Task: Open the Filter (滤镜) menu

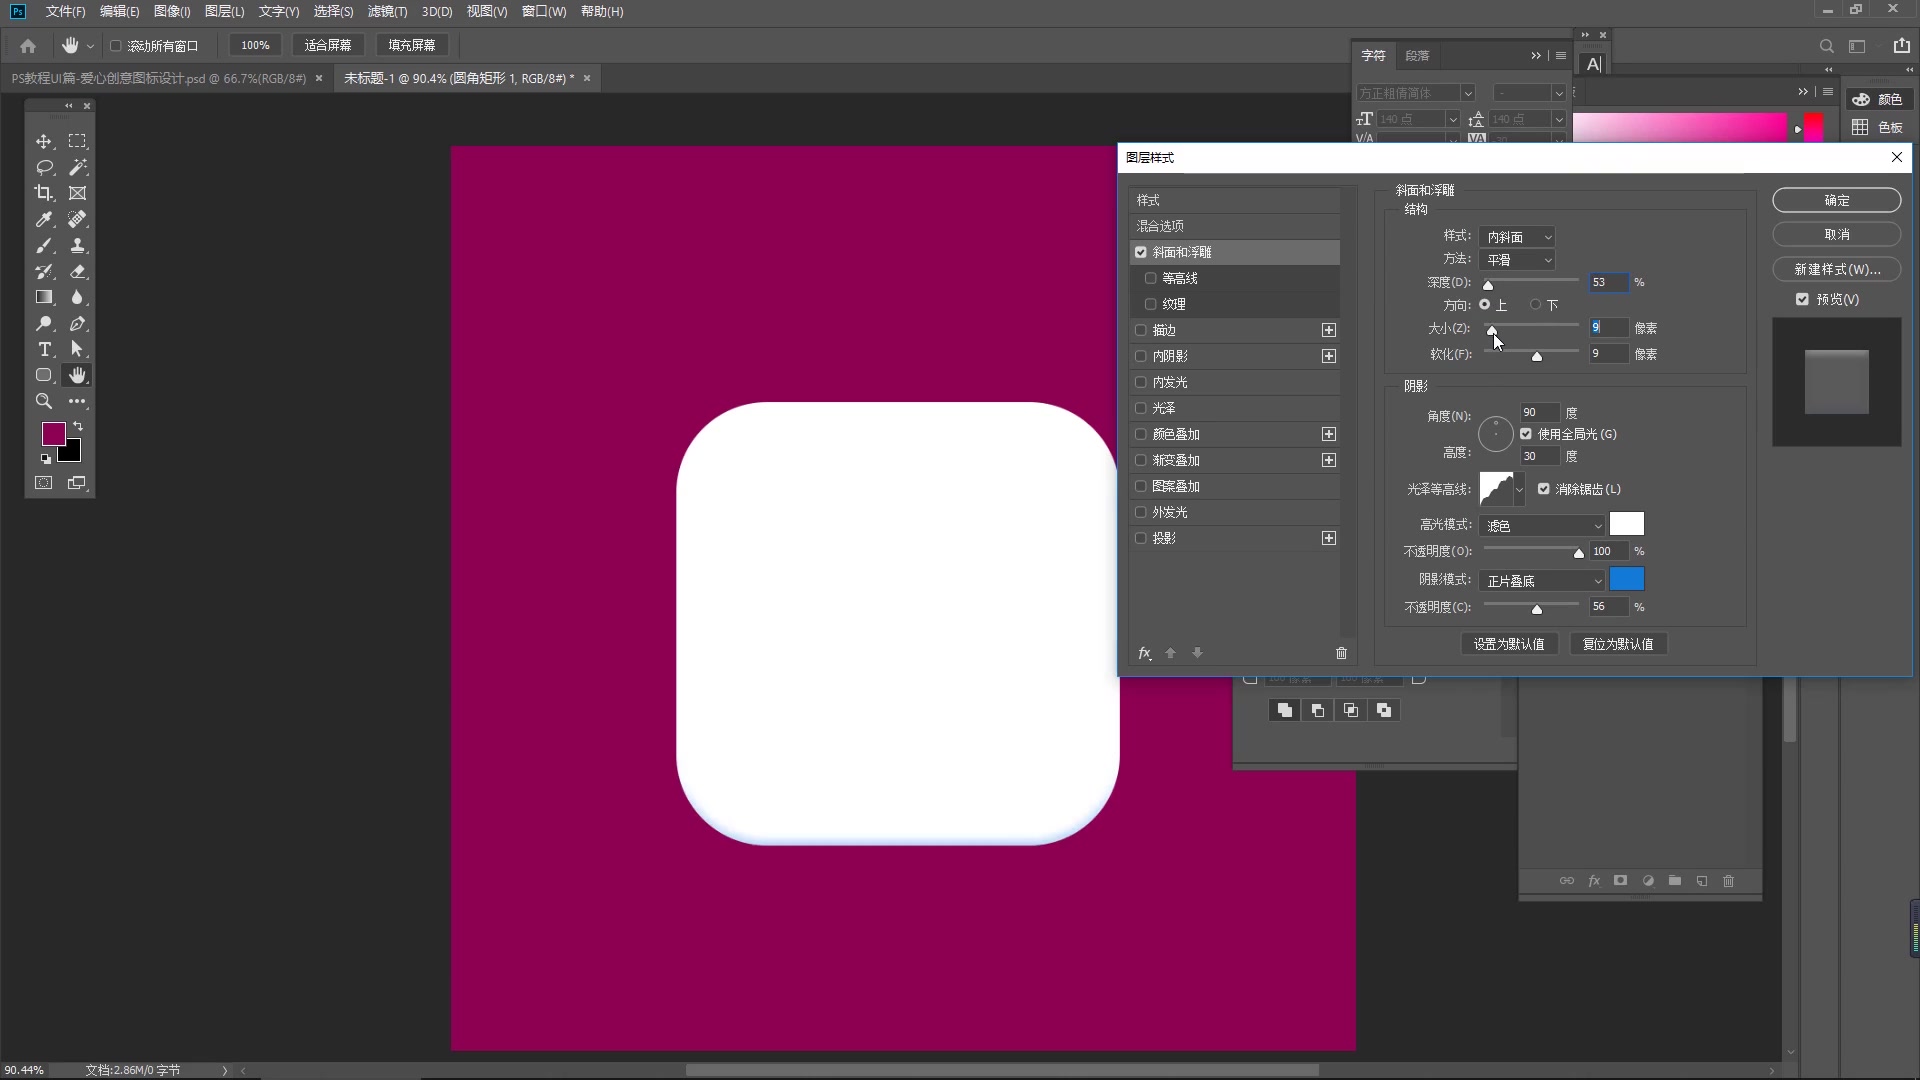Action: coord(387,11)
